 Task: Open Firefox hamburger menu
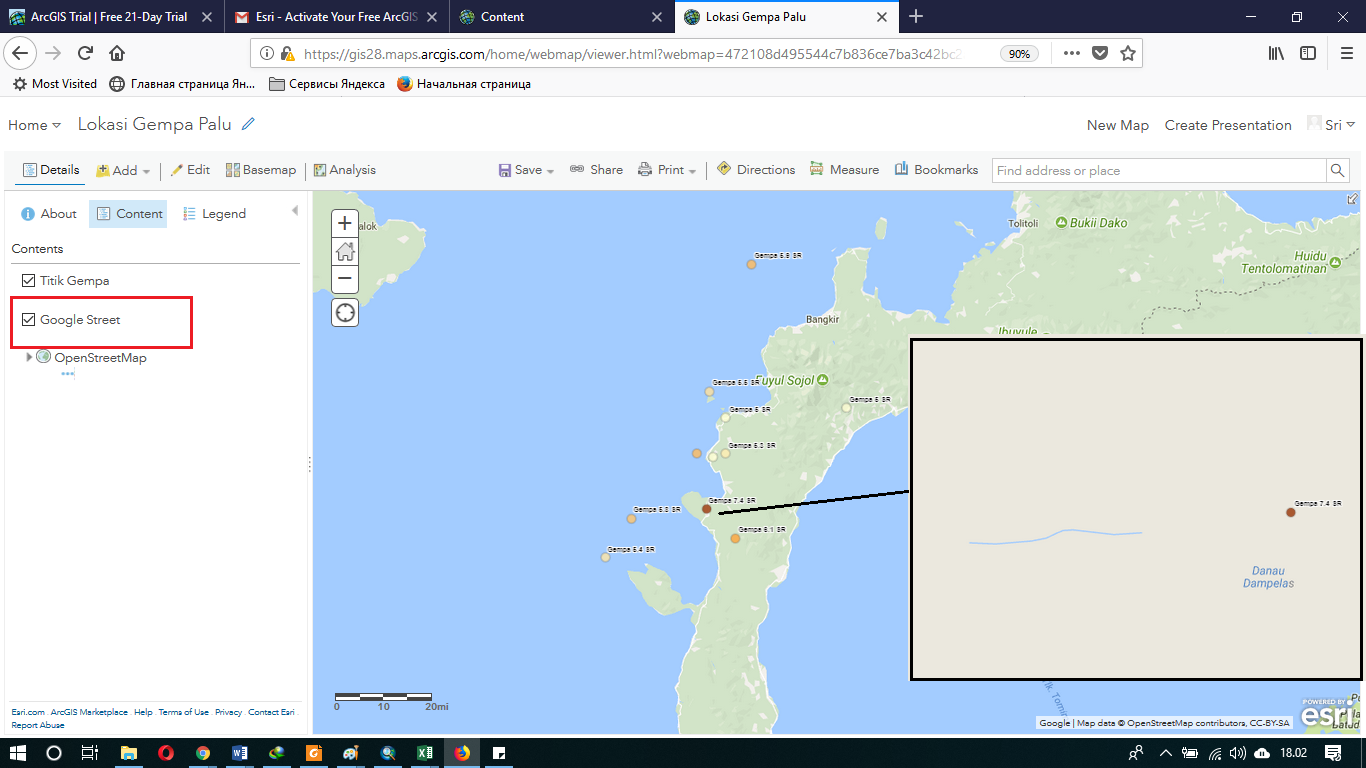(x=1345, y=54)
